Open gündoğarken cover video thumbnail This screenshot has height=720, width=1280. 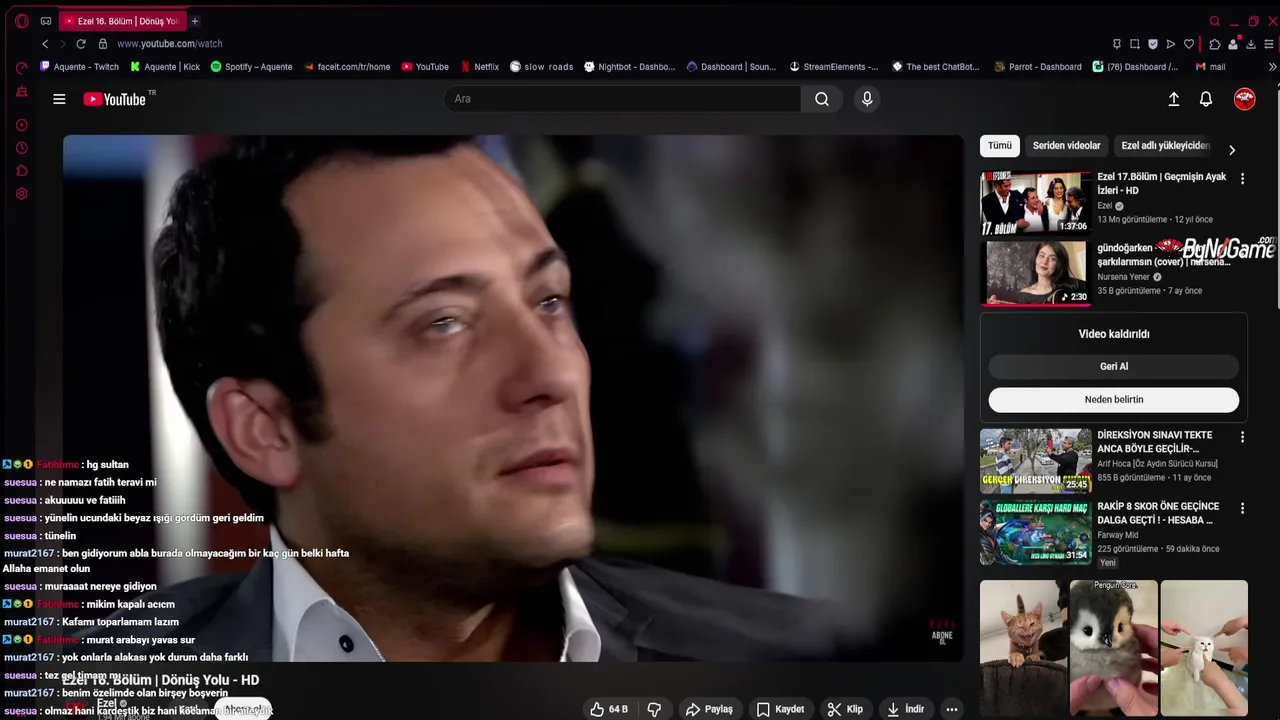(x=1035, y=273)
